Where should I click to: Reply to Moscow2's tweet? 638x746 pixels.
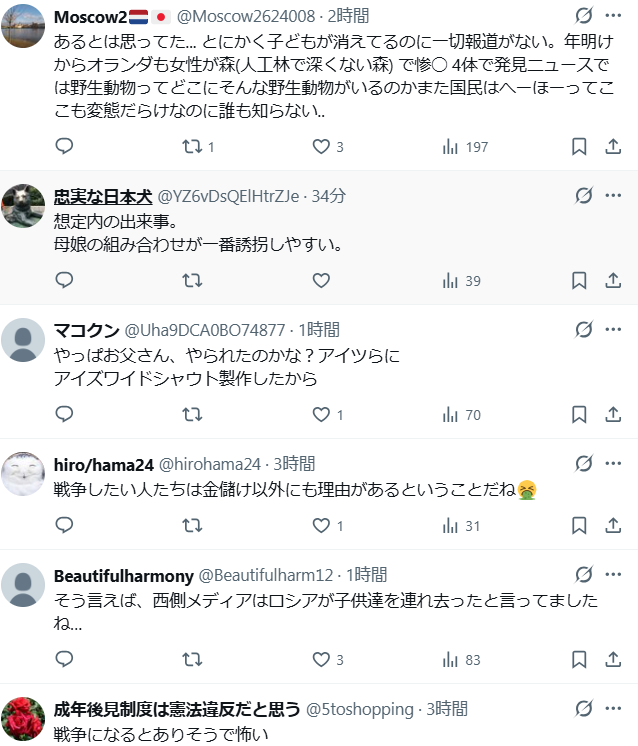64,147
